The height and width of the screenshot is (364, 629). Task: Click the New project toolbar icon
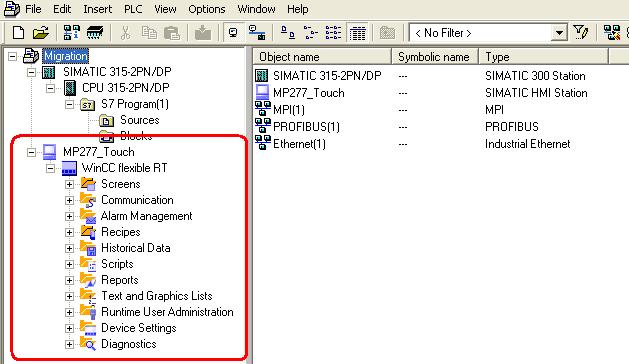coord(18,33)
